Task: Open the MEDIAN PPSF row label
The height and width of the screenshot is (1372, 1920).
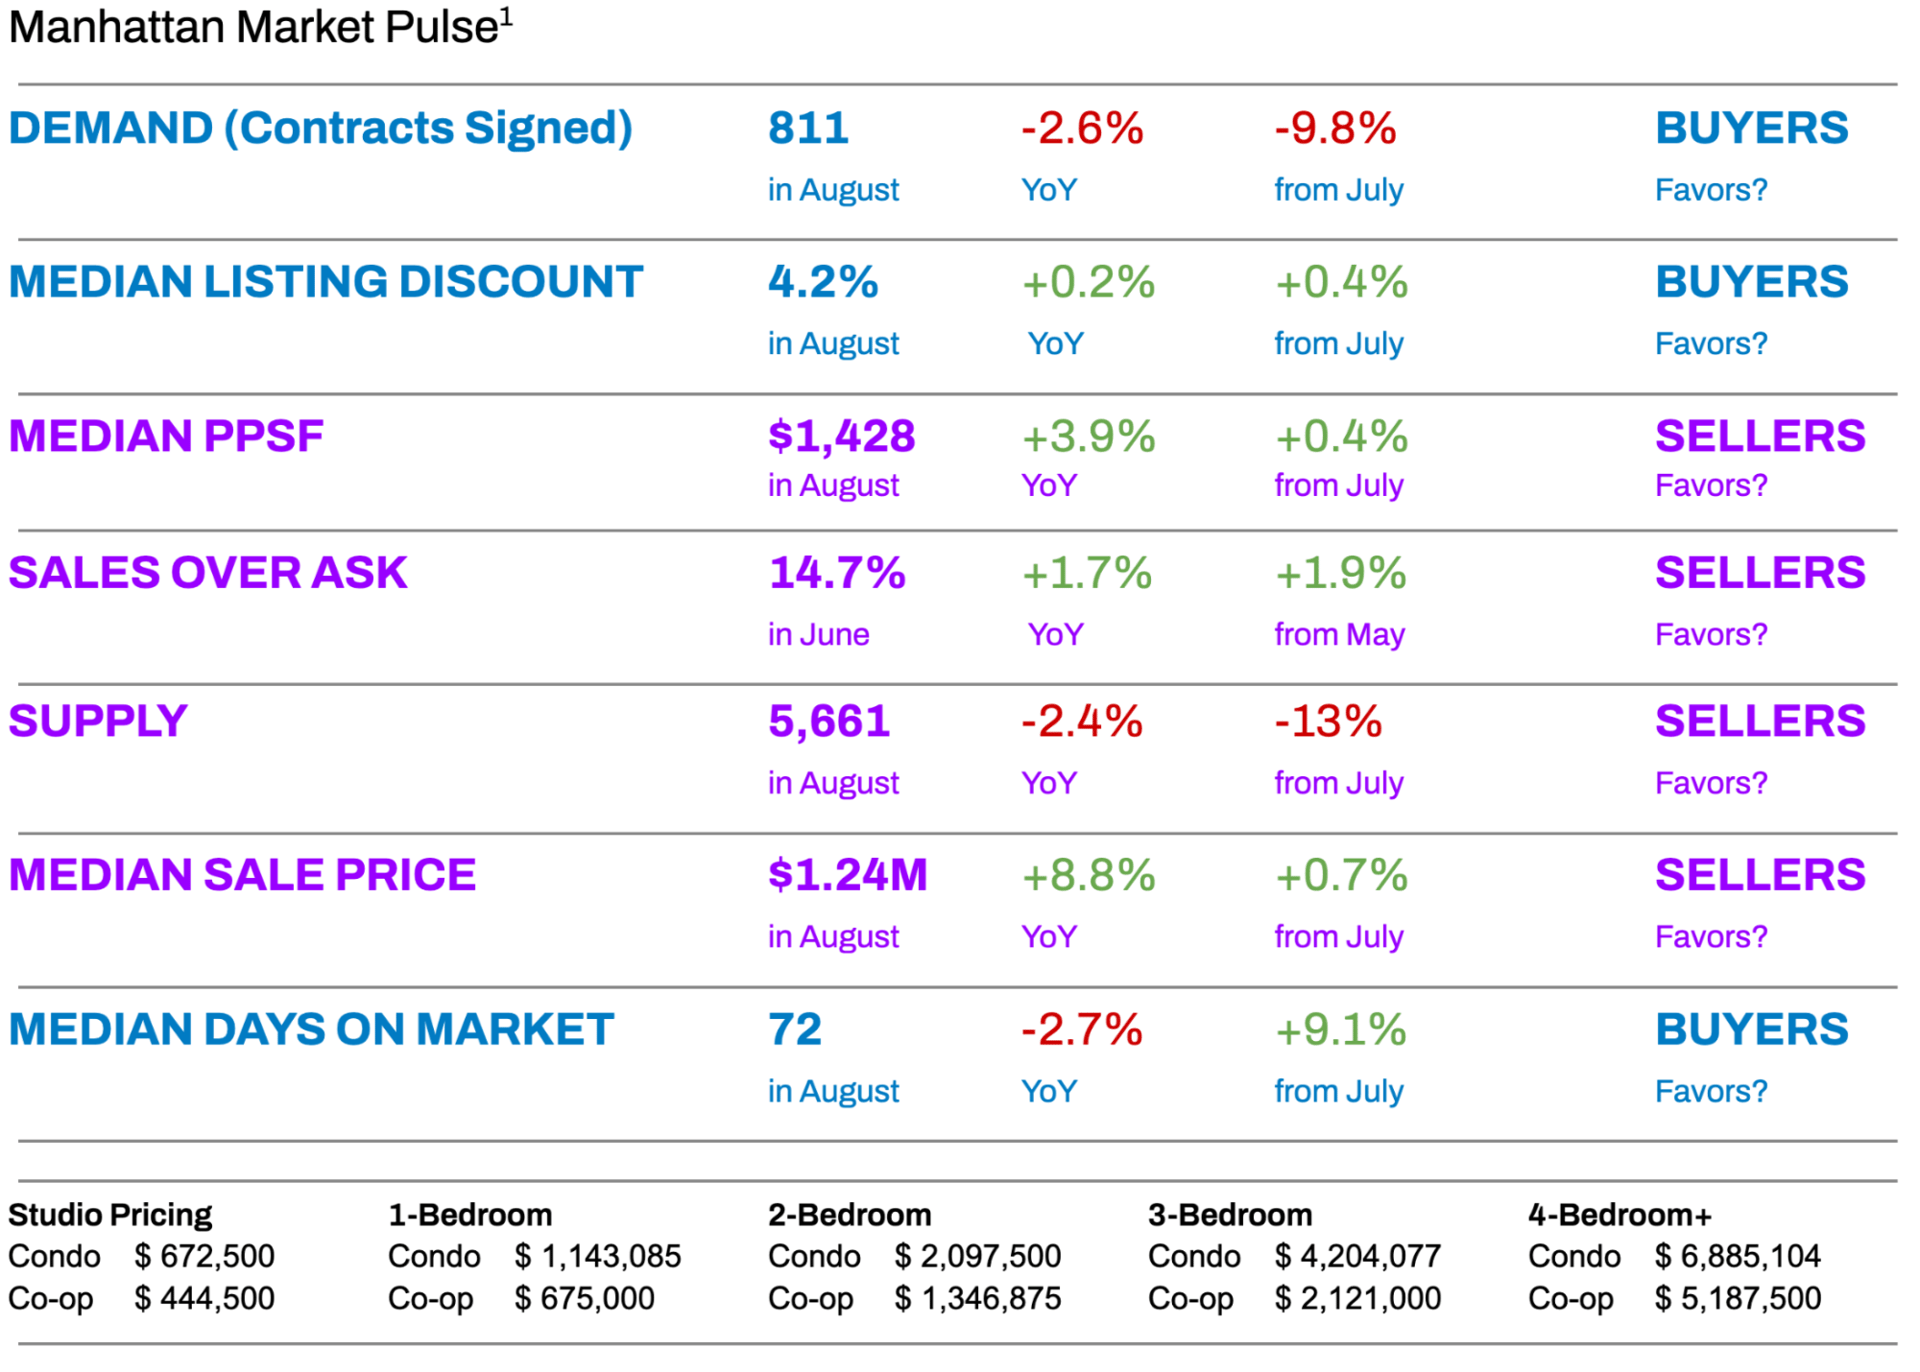Action: (x=166, y=436)
